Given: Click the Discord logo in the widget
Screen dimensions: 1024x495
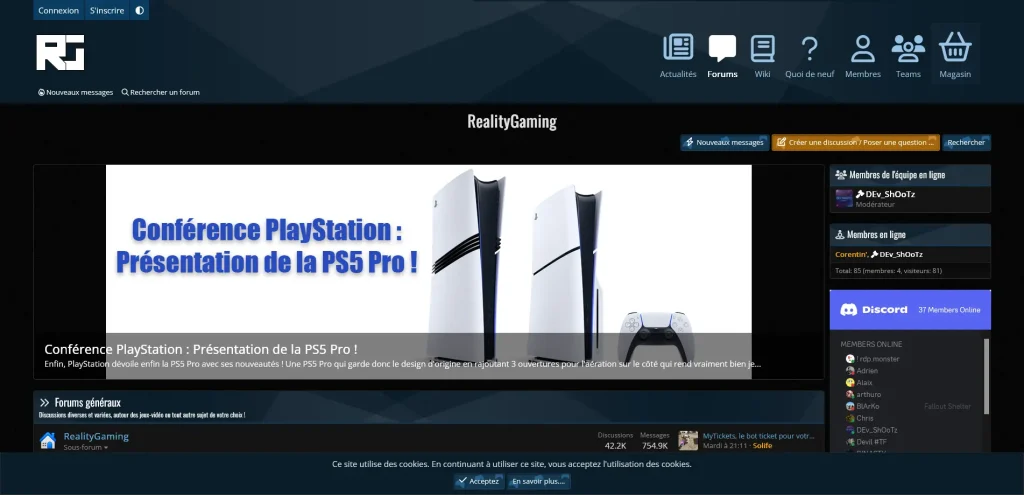Looking at the screenshot, I should pyautogui.click(x=874, y=310).
